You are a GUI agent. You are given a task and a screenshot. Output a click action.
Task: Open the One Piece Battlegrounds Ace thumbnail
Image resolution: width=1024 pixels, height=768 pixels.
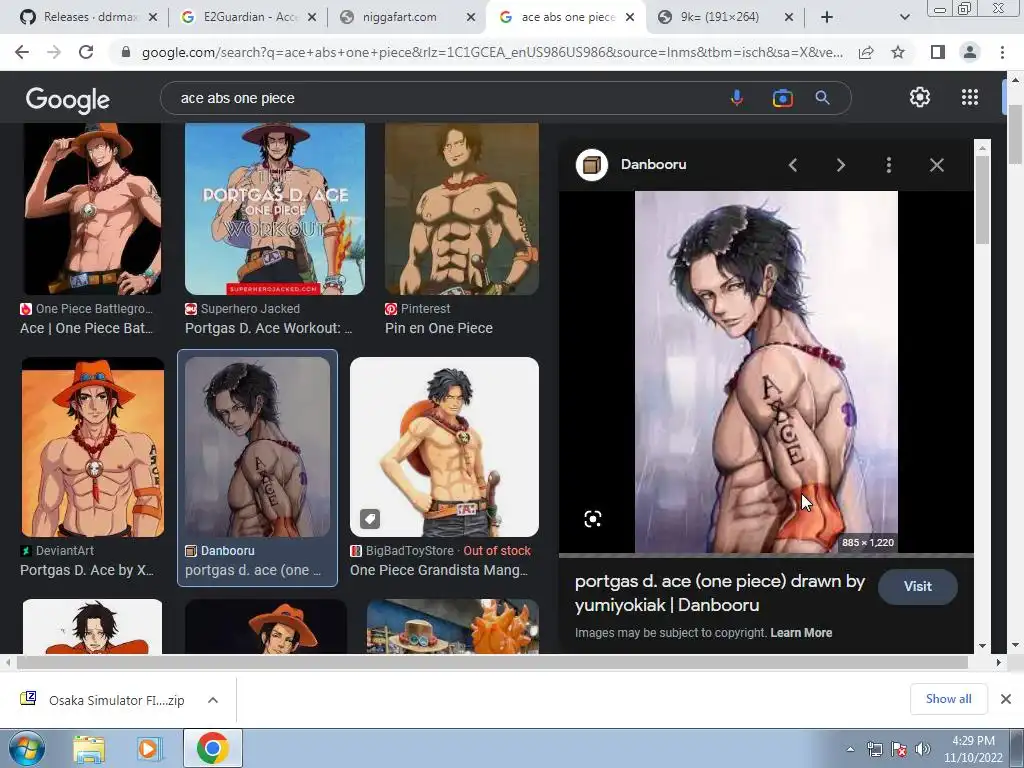pyautogui.click(x=92, y=209)
